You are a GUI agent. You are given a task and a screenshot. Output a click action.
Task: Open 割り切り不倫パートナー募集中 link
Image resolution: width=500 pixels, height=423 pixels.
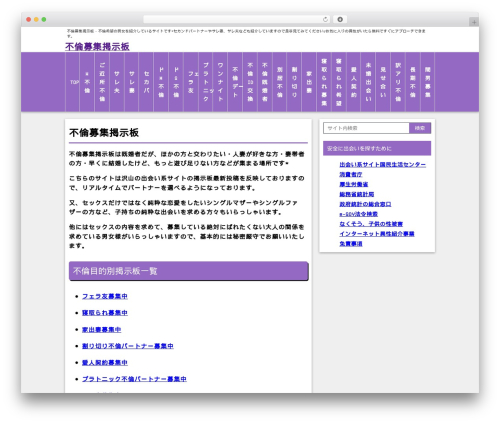(128, 346)
